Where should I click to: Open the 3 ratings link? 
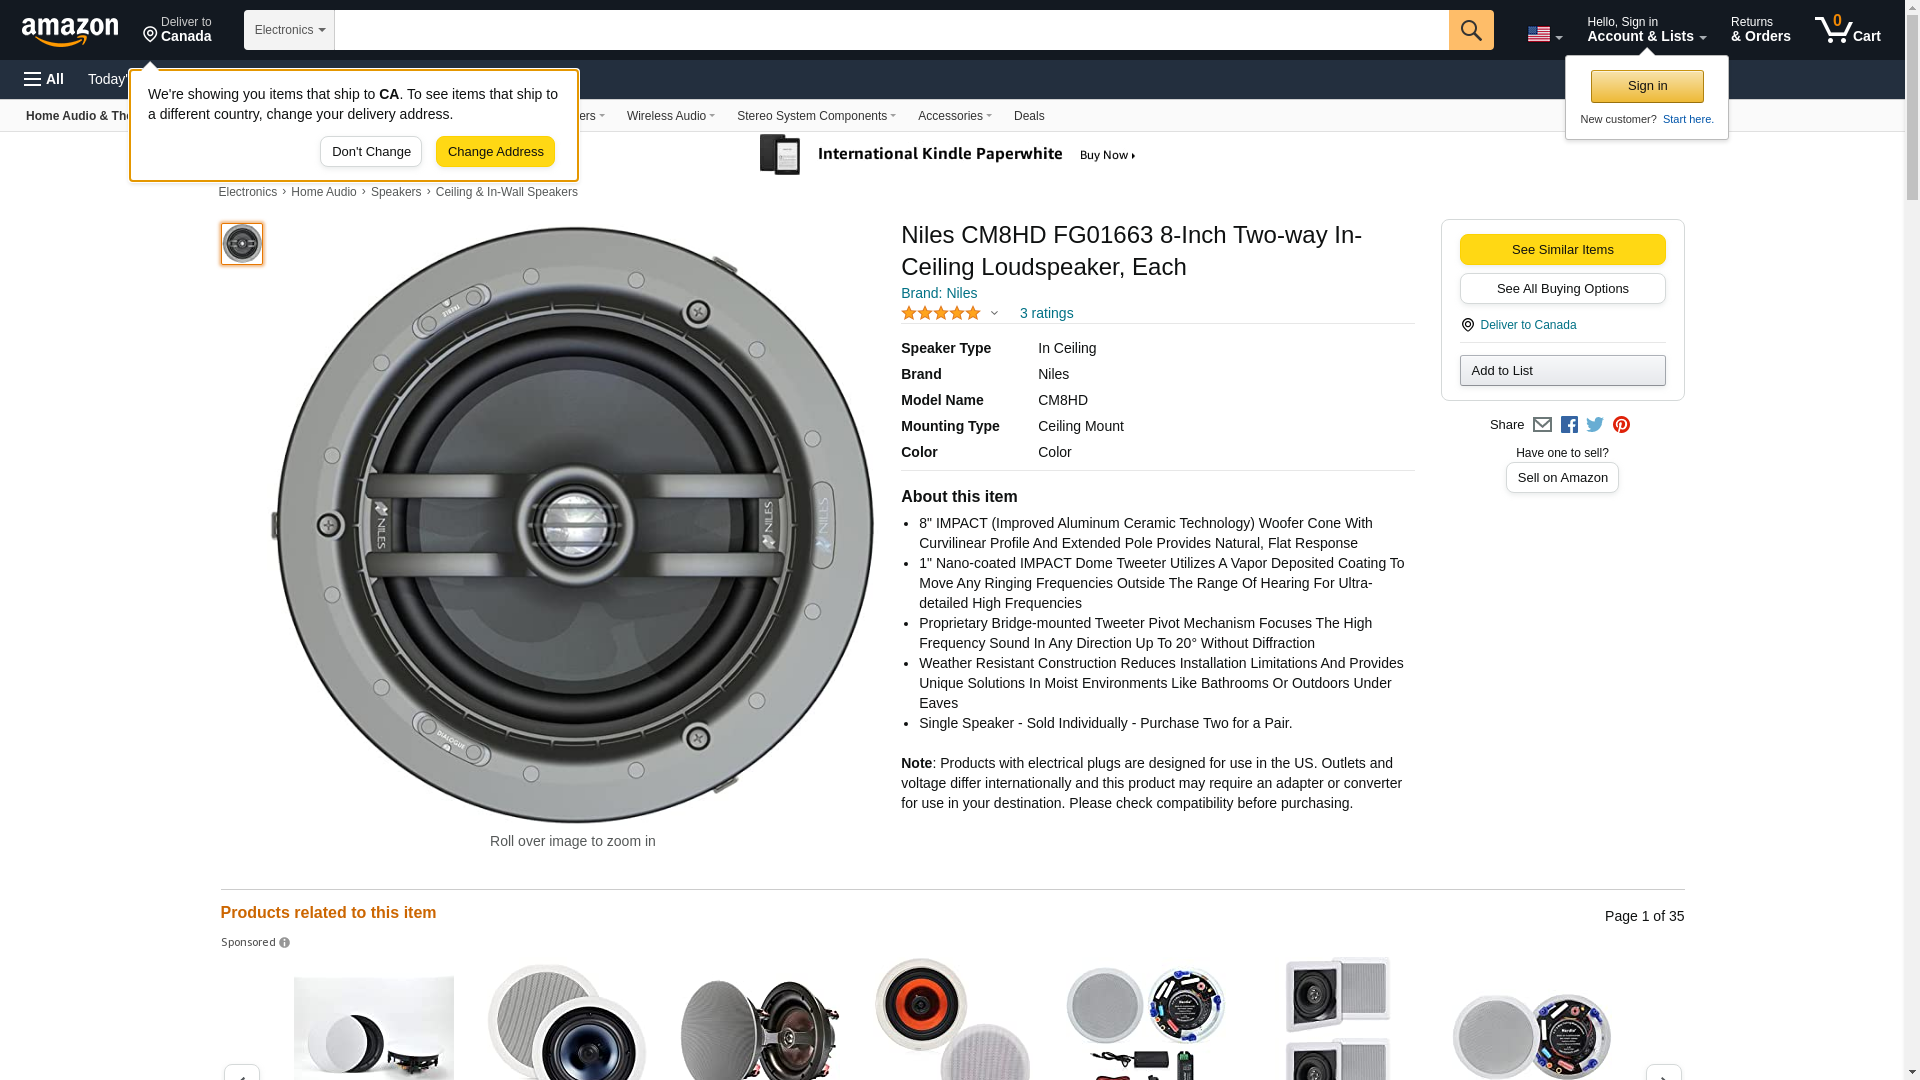1046,313
